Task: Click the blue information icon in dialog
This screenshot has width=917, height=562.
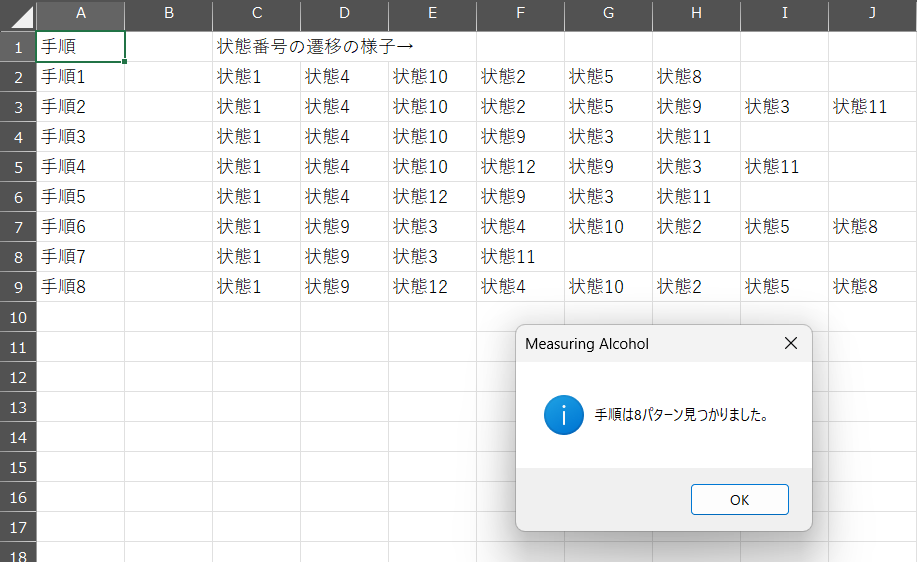Action: pyautogui.click(x=564, y=415)
